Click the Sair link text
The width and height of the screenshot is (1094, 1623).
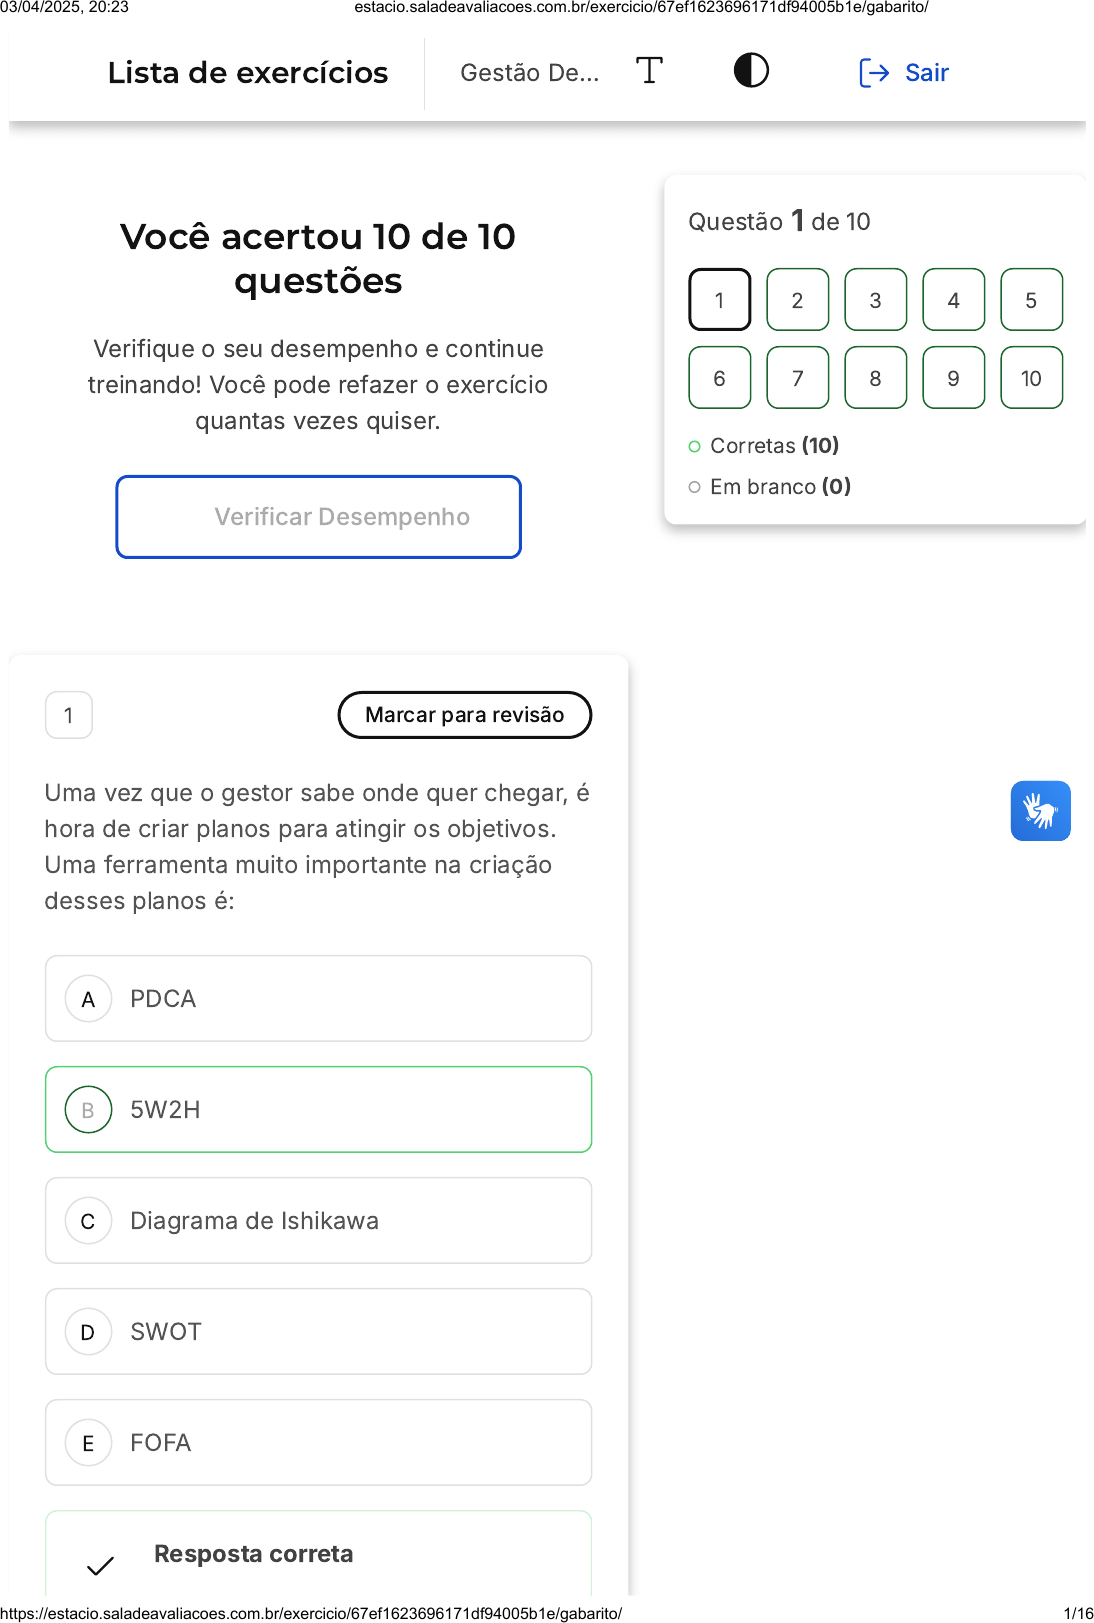(927, 73)
